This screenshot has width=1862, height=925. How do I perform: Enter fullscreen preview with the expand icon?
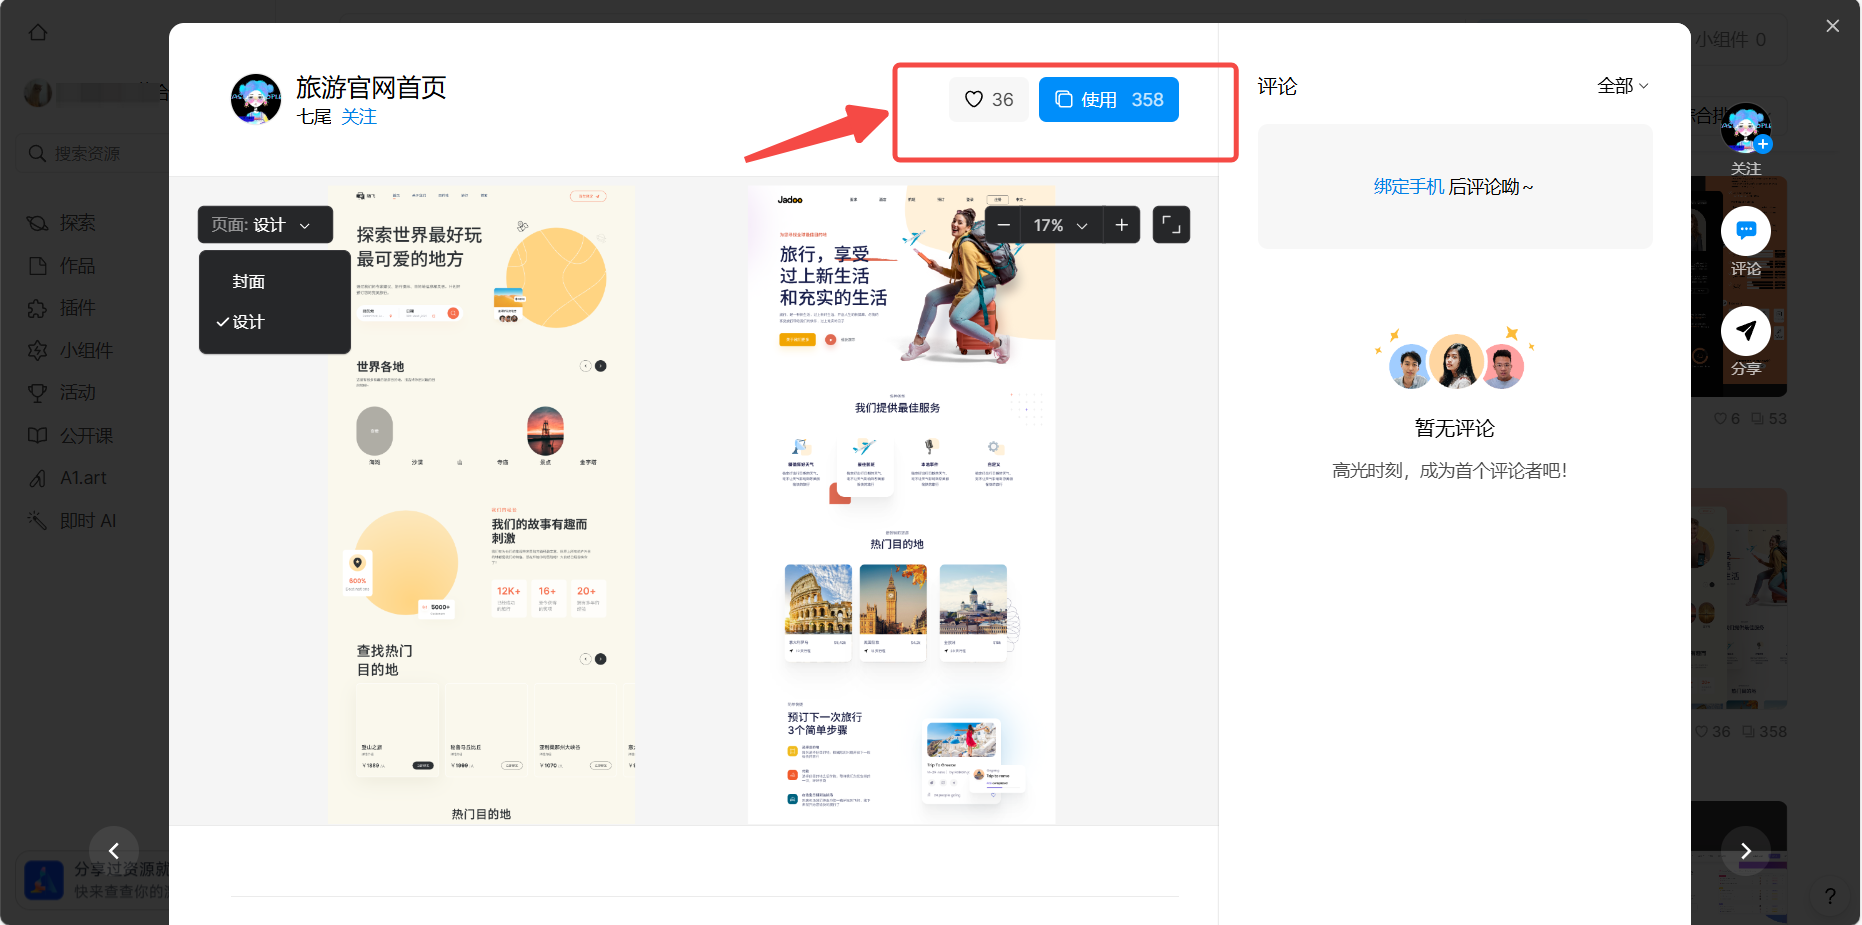(x=1171, y=225)
